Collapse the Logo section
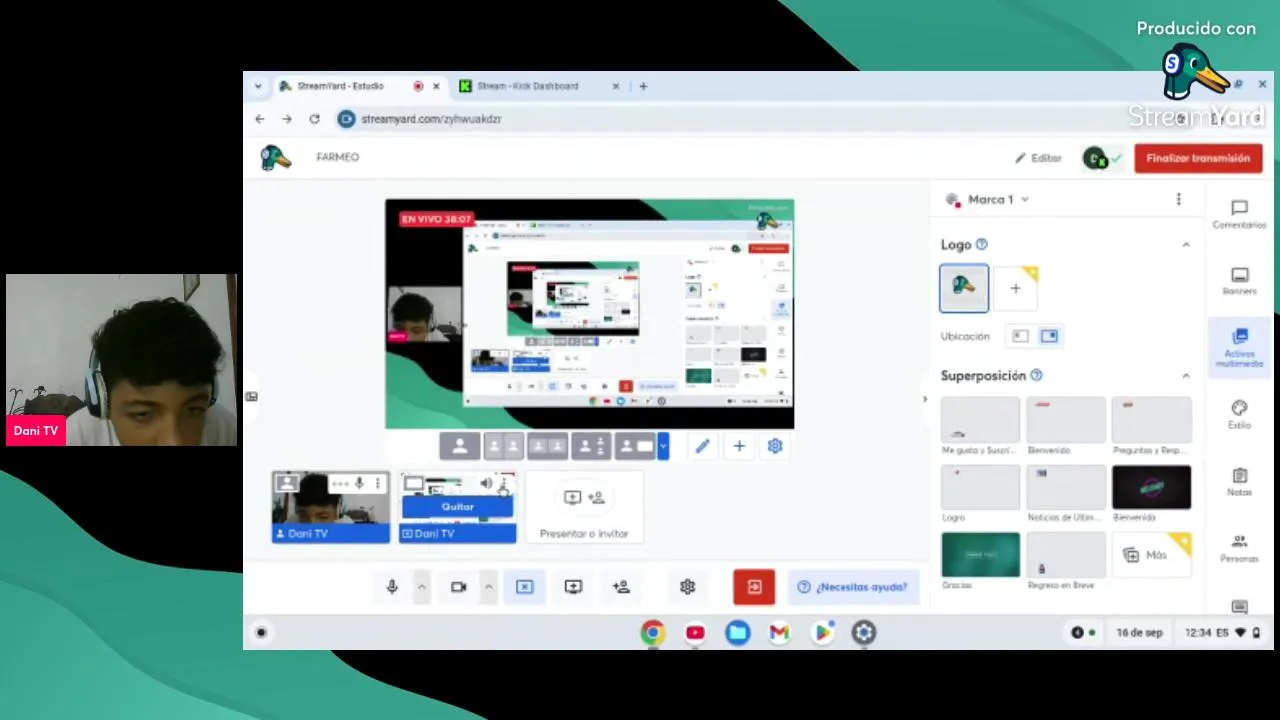The image size is (1280, 720). [1186, 244]
